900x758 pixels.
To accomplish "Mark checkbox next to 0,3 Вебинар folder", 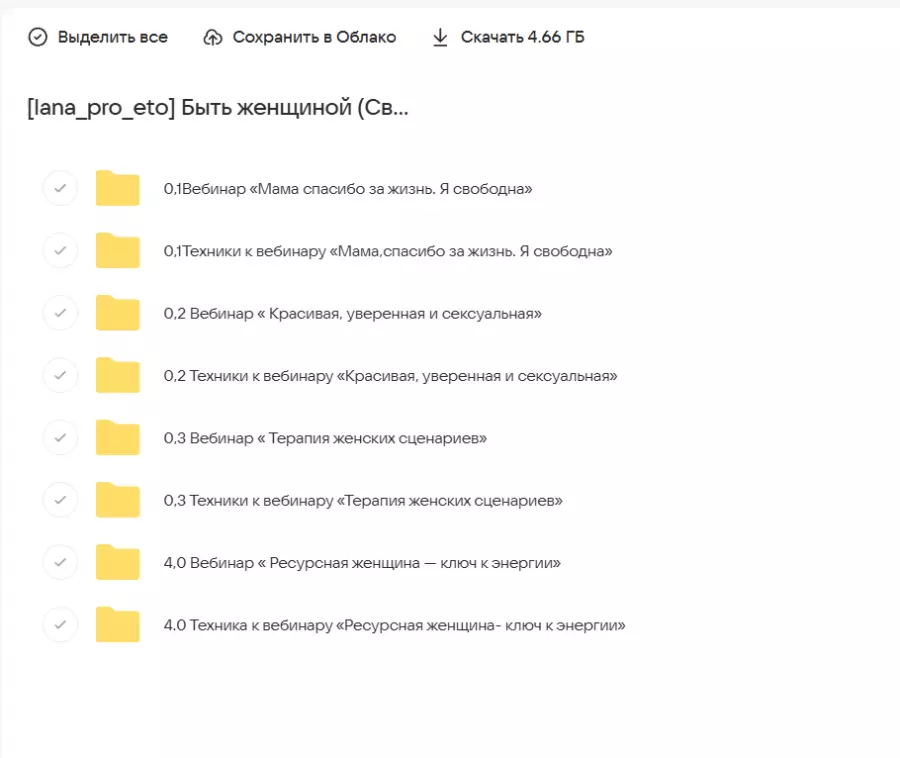I will (60, 438).
